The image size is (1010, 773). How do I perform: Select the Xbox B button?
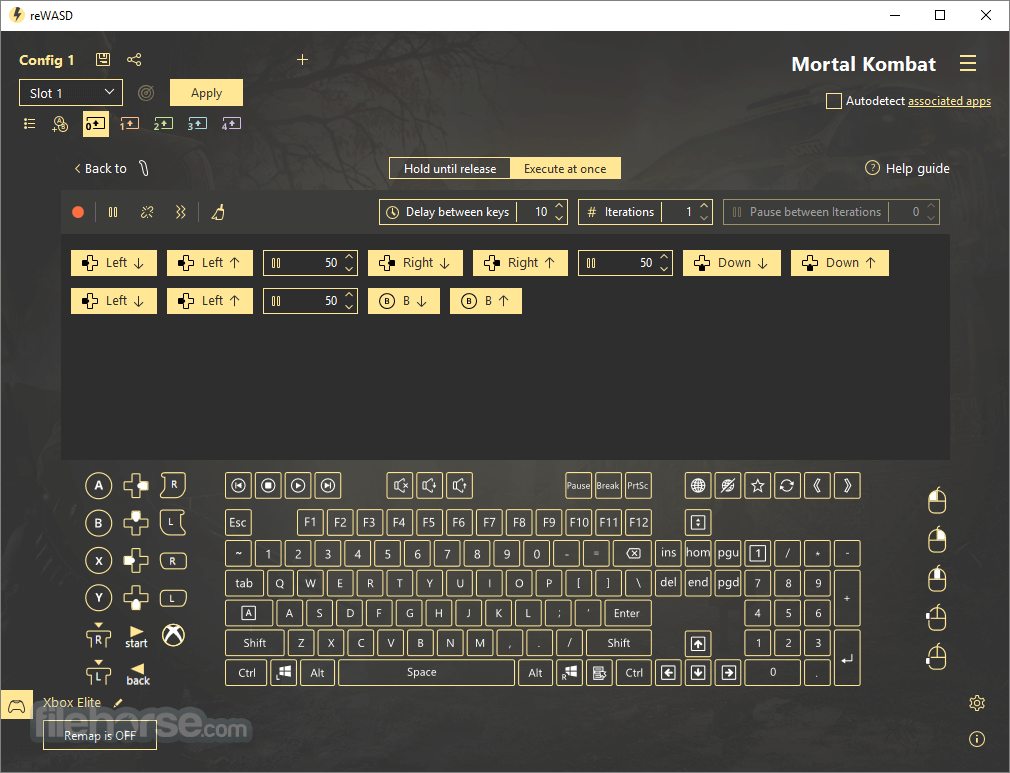[x=99, y=522]
